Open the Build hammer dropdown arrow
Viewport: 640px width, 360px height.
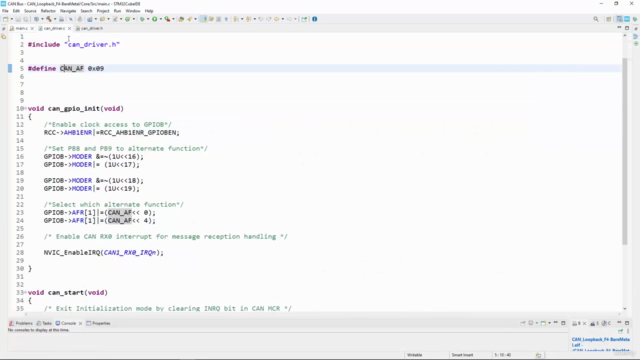(55, 19)
